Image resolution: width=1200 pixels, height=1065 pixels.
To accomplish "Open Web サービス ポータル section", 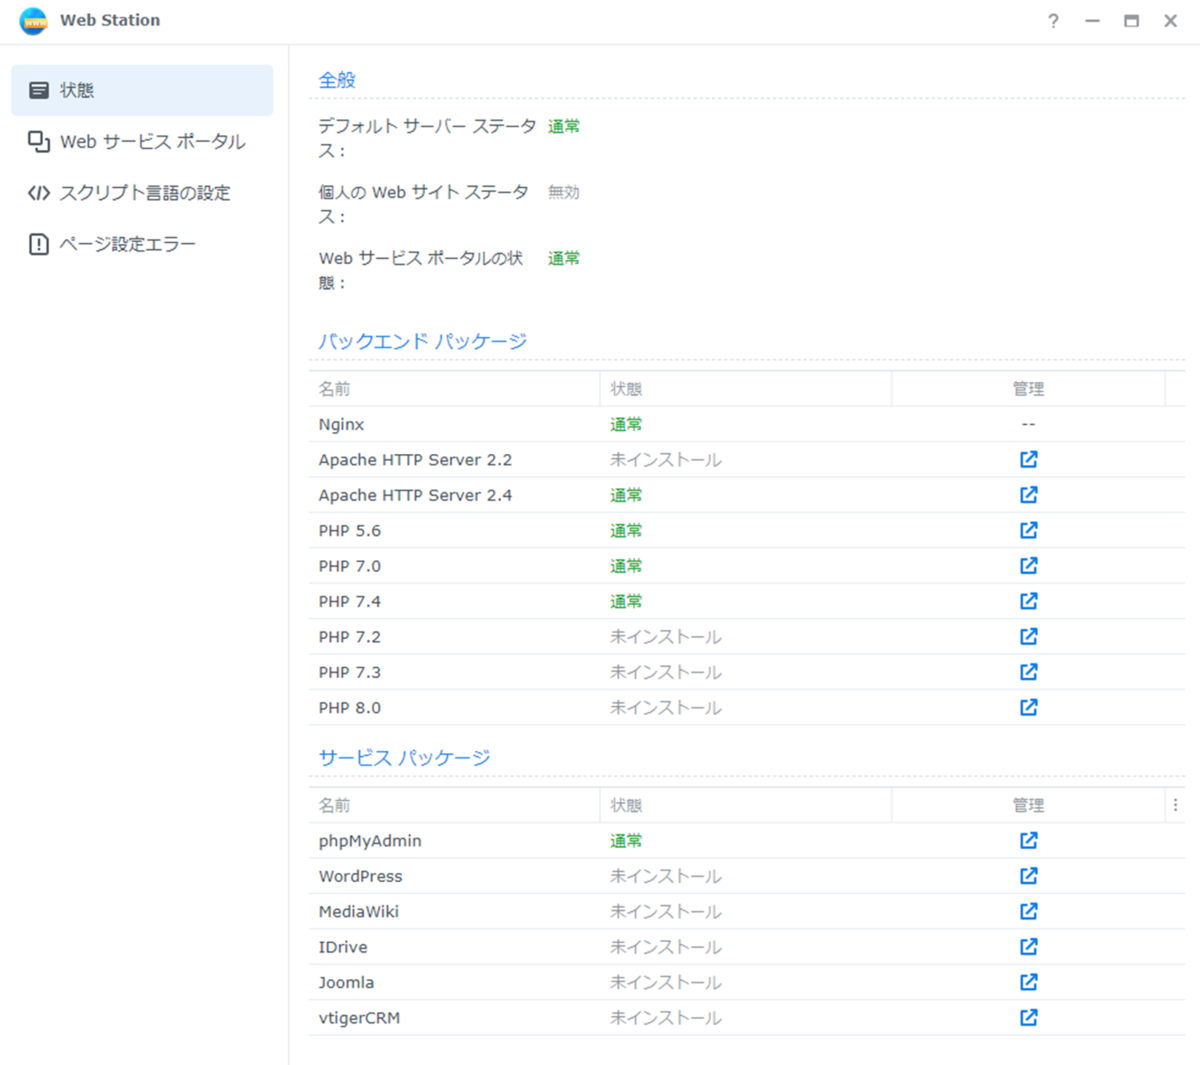I will click(142, 141).
